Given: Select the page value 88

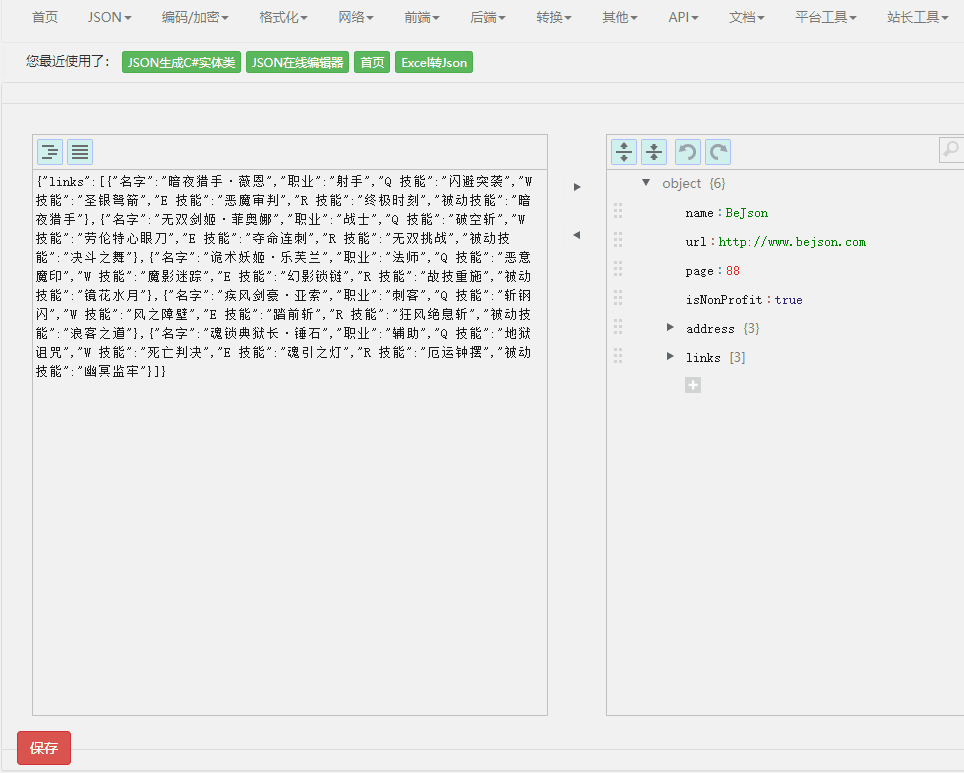Looking at the screenshot, I should [x=733, y=271].
